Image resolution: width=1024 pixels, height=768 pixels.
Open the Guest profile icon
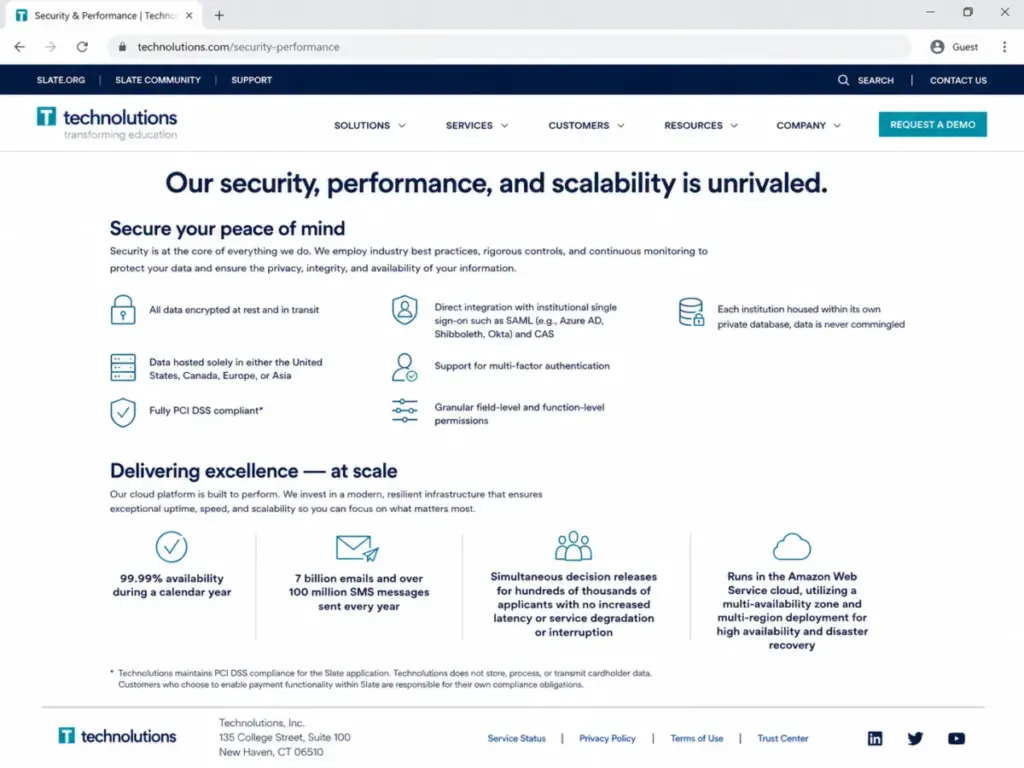pyautogui.click(x=937, y=47)
